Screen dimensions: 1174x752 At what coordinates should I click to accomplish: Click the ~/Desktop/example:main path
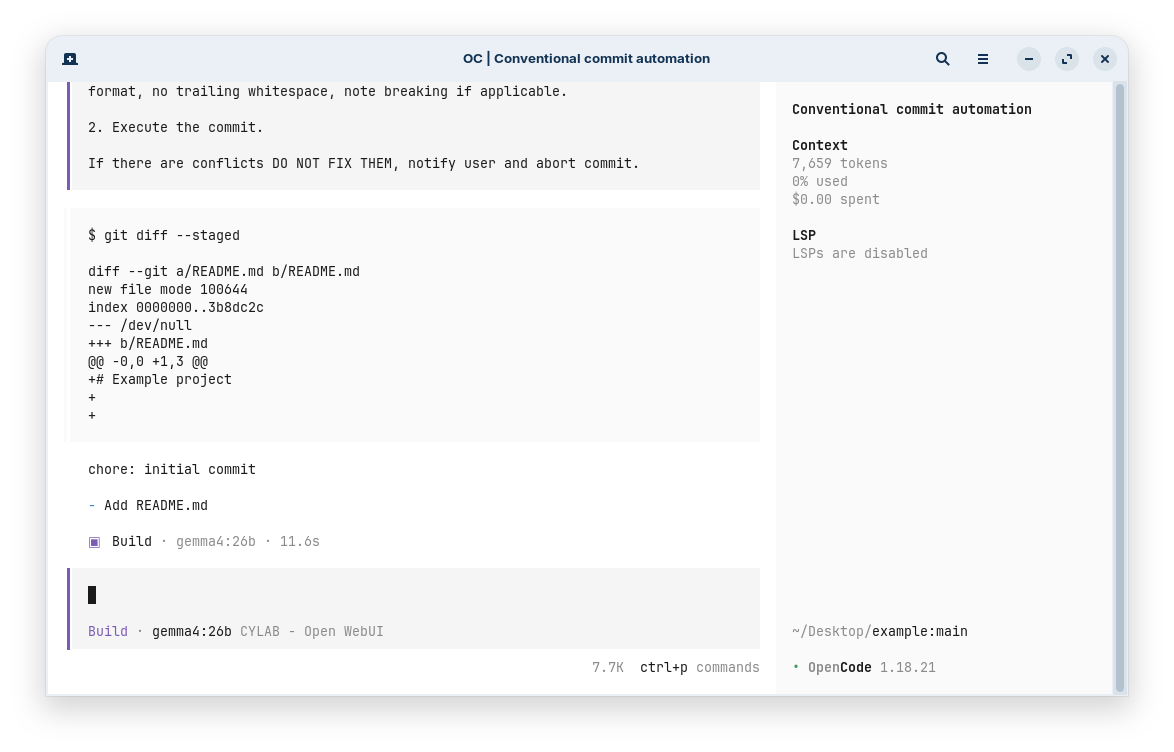coord(880,631)
